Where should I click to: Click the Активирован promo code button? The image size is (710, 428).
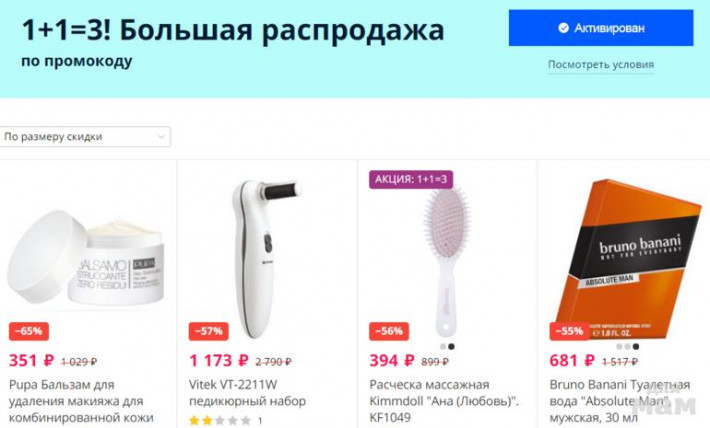(601, 28)
